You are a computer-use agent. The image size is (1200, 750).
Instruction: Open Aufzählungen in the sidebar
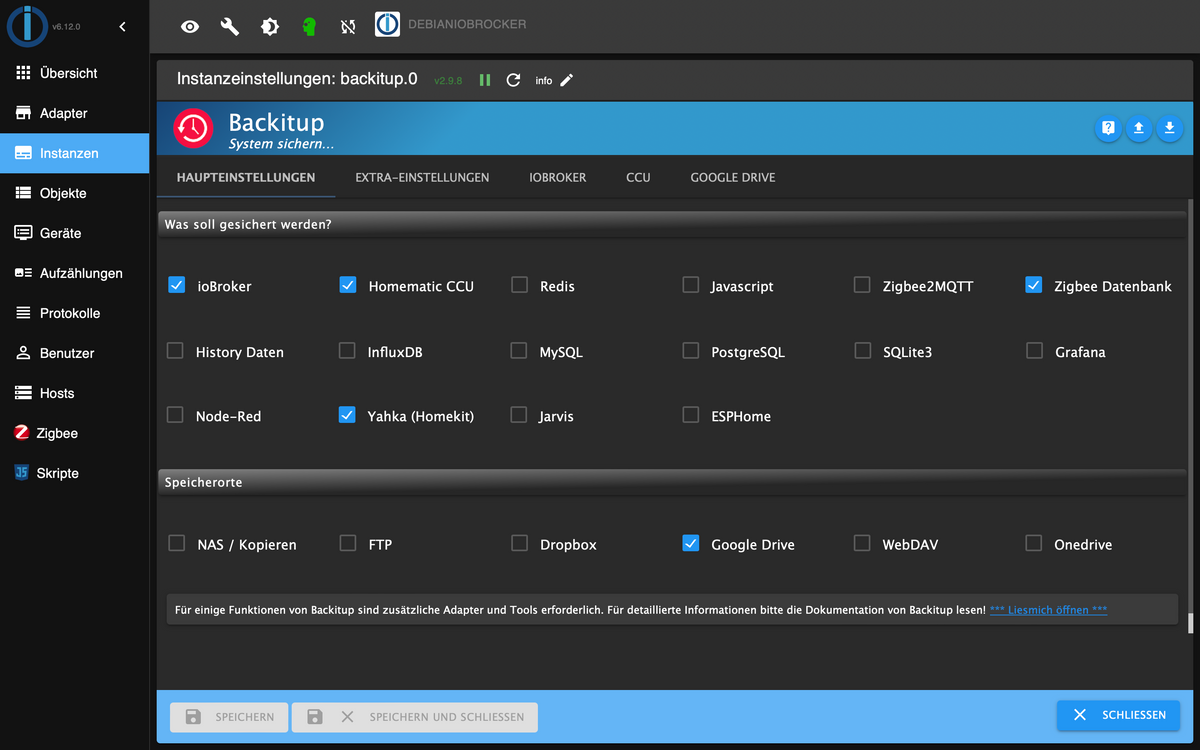pos(74,273)
